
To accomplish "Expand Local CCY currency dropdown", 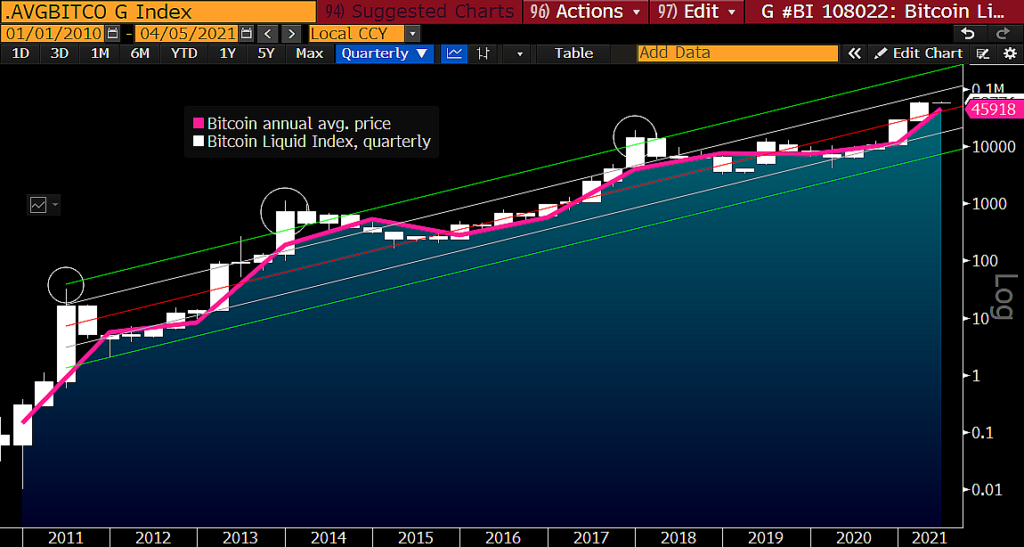I will [411, 34].
